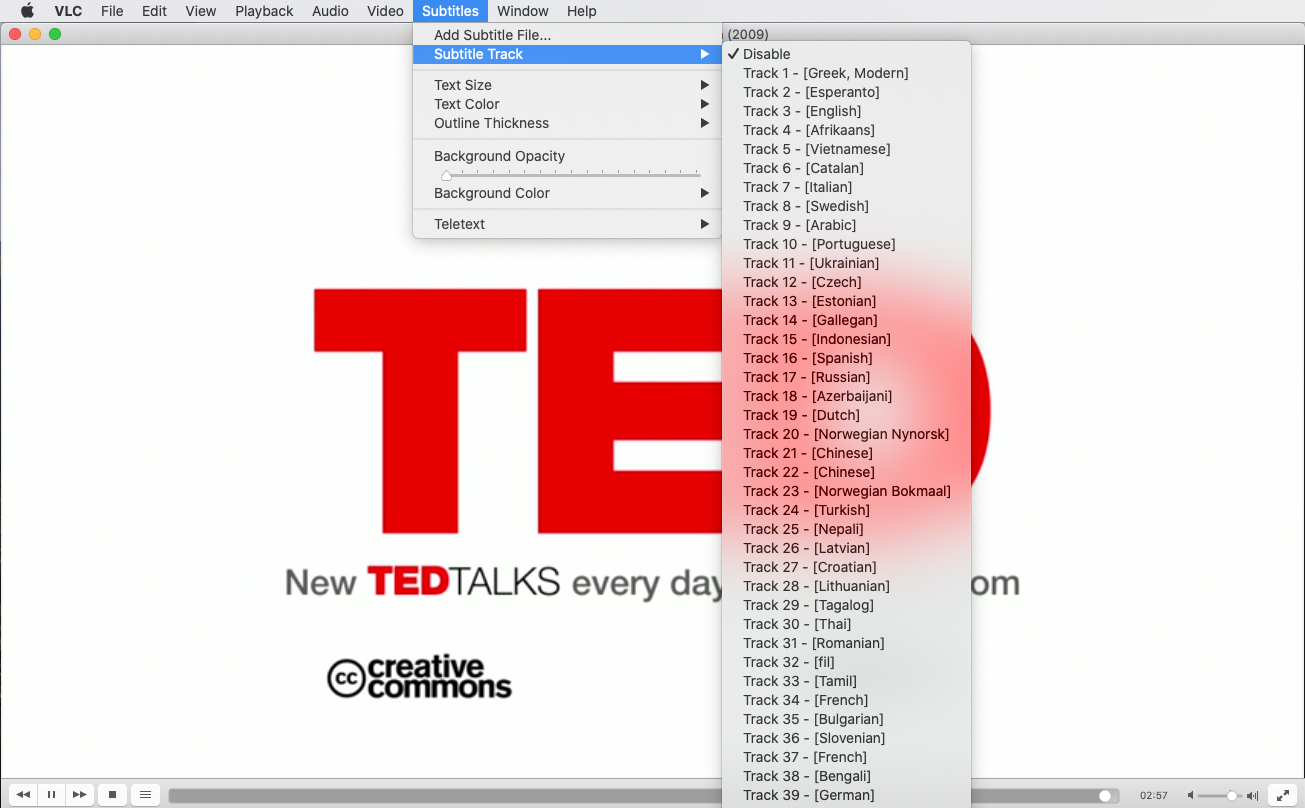Screen dimensions: 1305x808
Task: Click the 02:57 elapsed time display
Action: pyautogui.click(x=1153, y=796)
